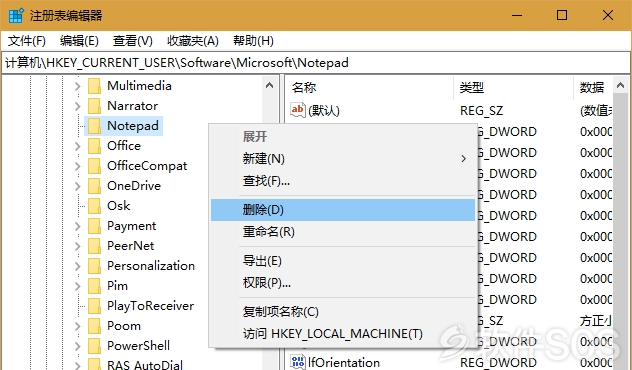This screenshot has height=370, width=632.
Task: Expand the Pim tree node
Action: point(78,286)
